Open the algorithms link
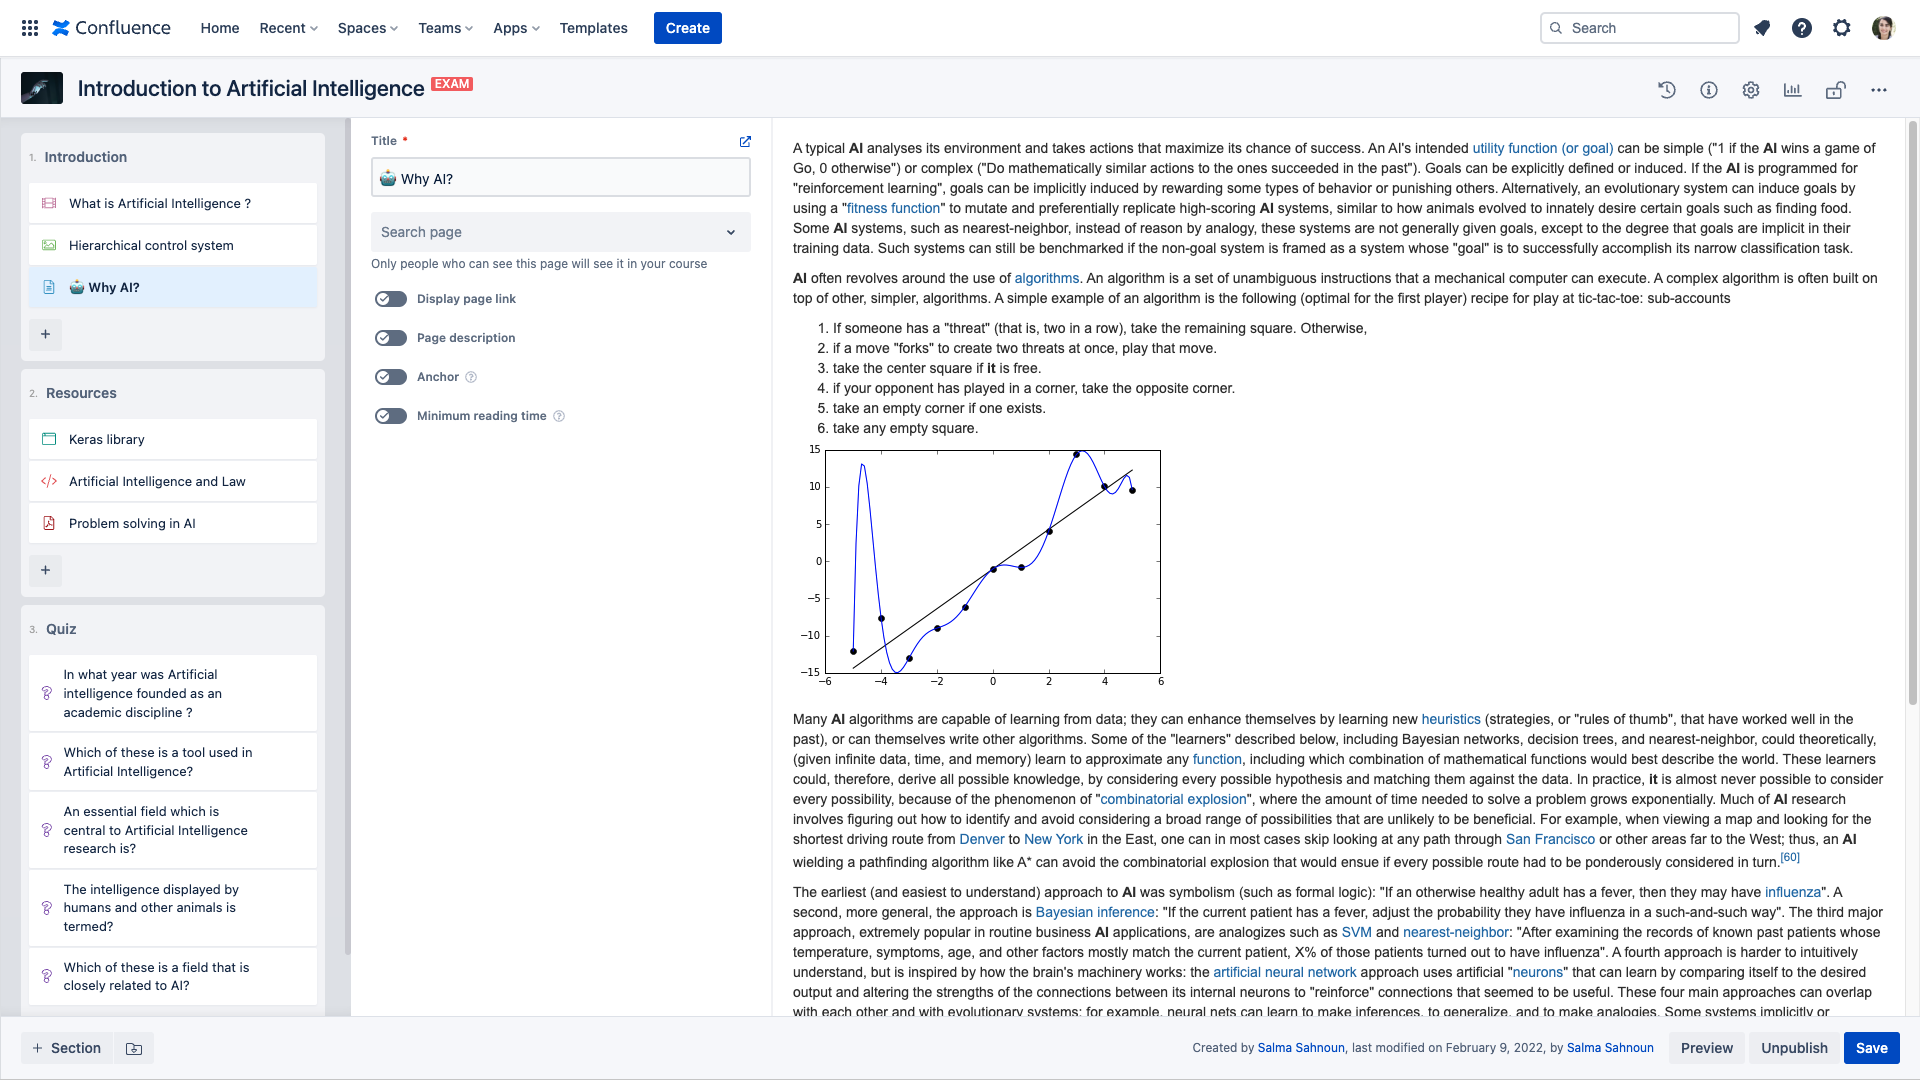1920x1080 pixels. (x=1047, y=278)
